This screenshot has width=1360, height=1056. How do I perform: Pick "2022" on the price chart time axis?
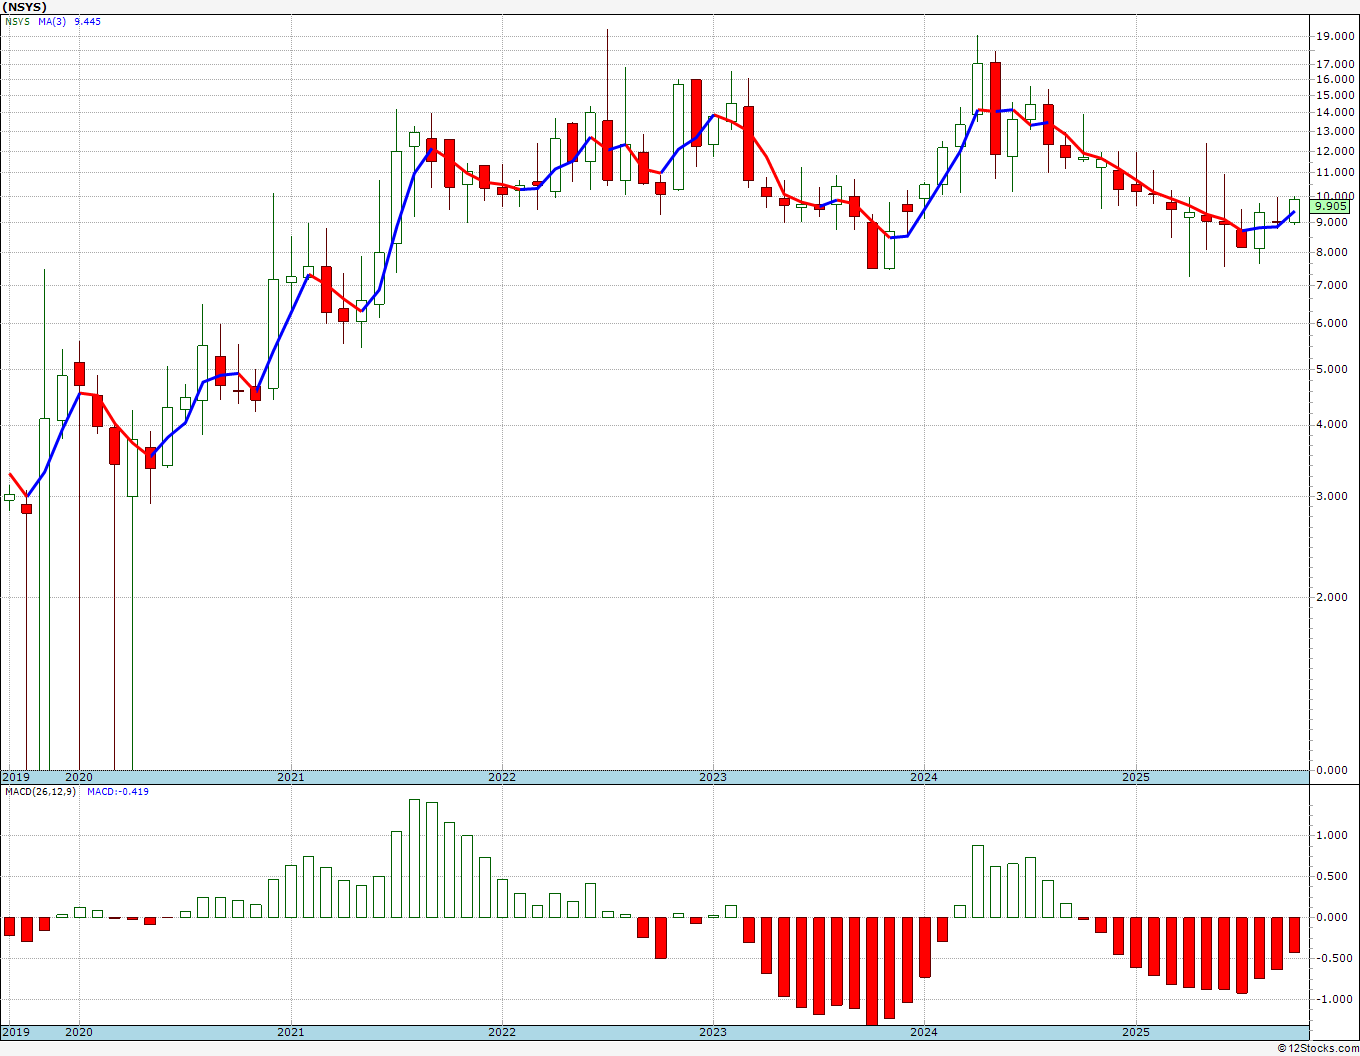(502, 777)
